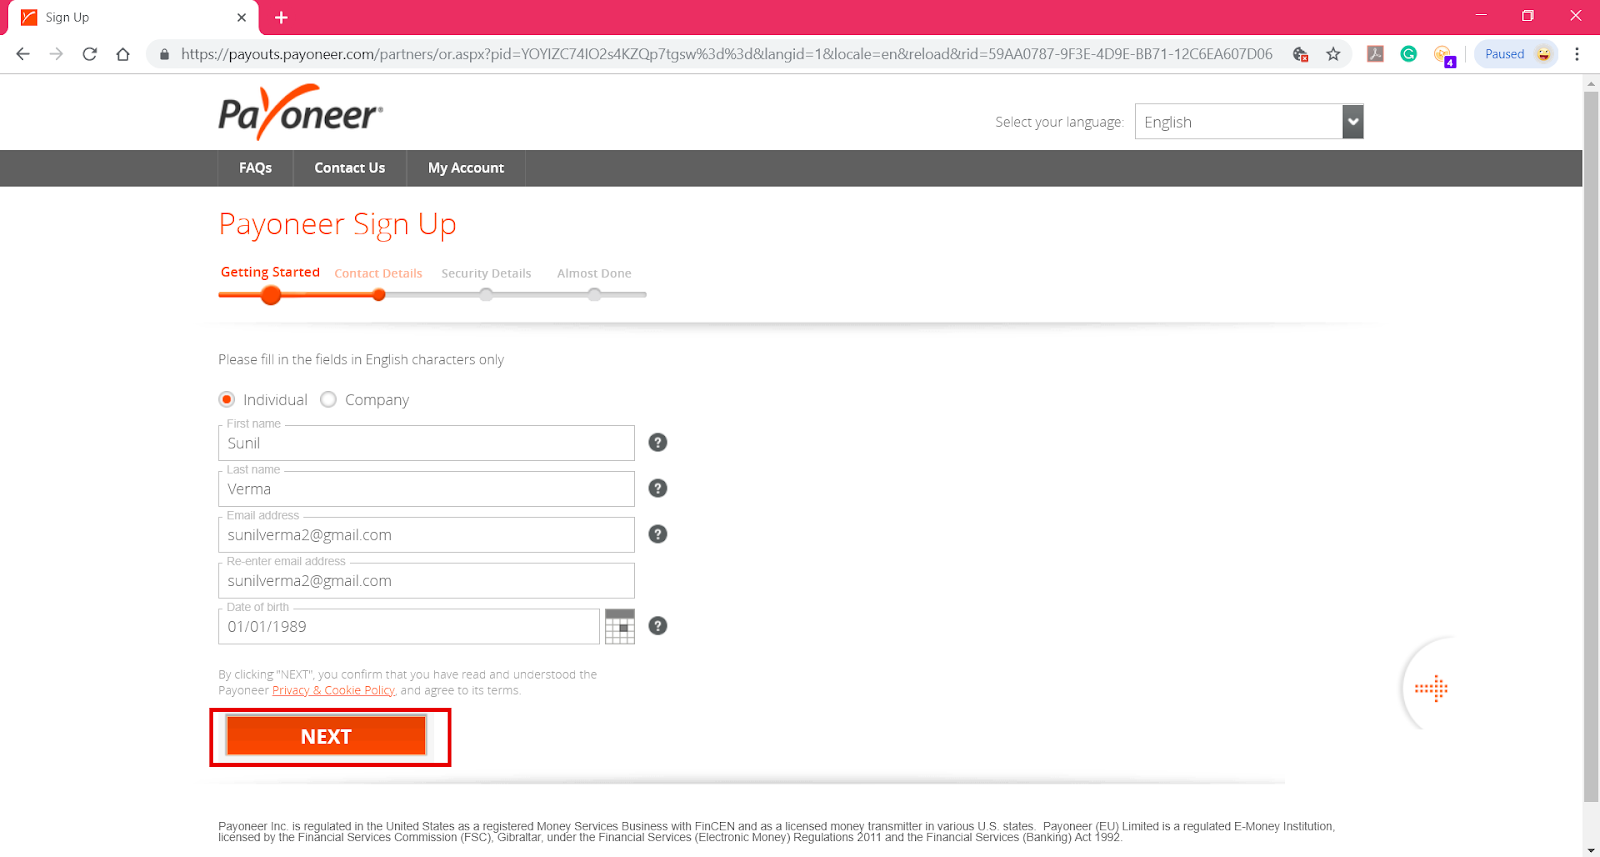The height and width of the screenshot is (857, 1600).
Task: Open the My Account menu item
Action: click(x=466, y=168)
